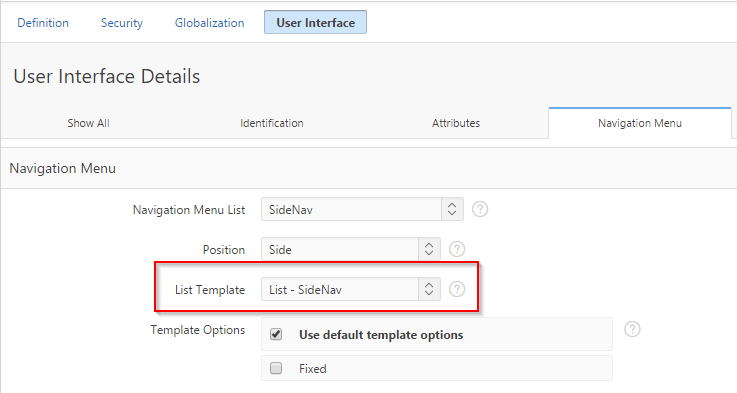Viewport: 737px width, 393px height.
Task: Open the Show All section tab
Action: click(88, 123)
